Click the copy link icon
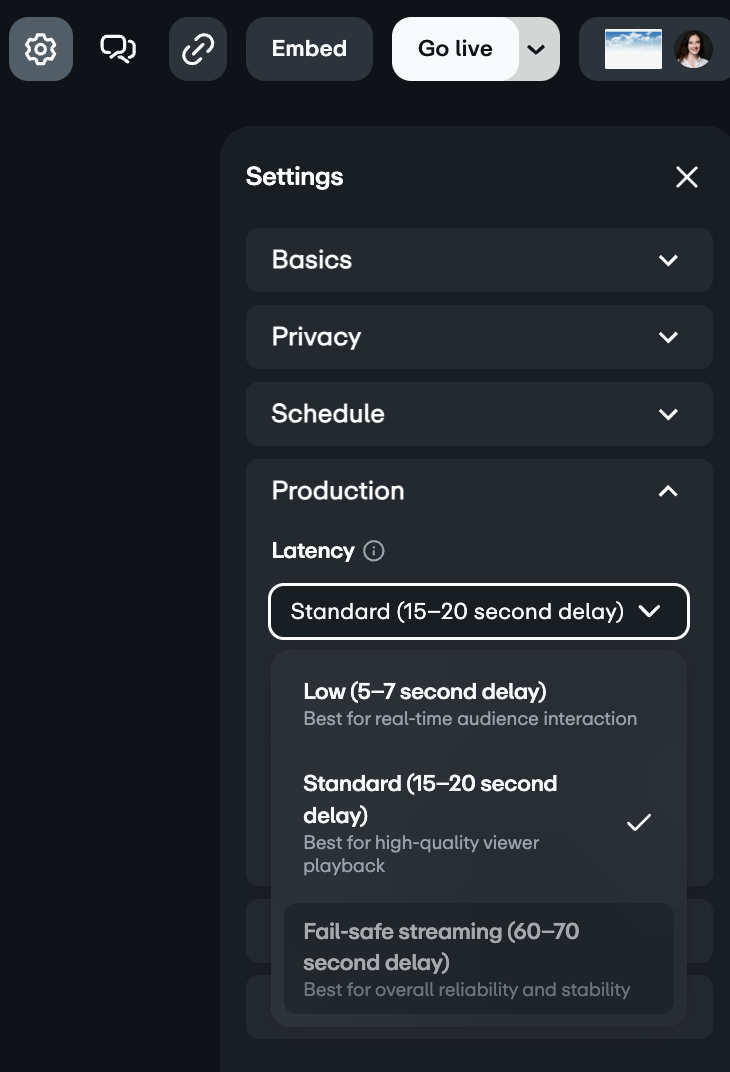This screenshot has height=1072, width=730. [x=198, y=49]
